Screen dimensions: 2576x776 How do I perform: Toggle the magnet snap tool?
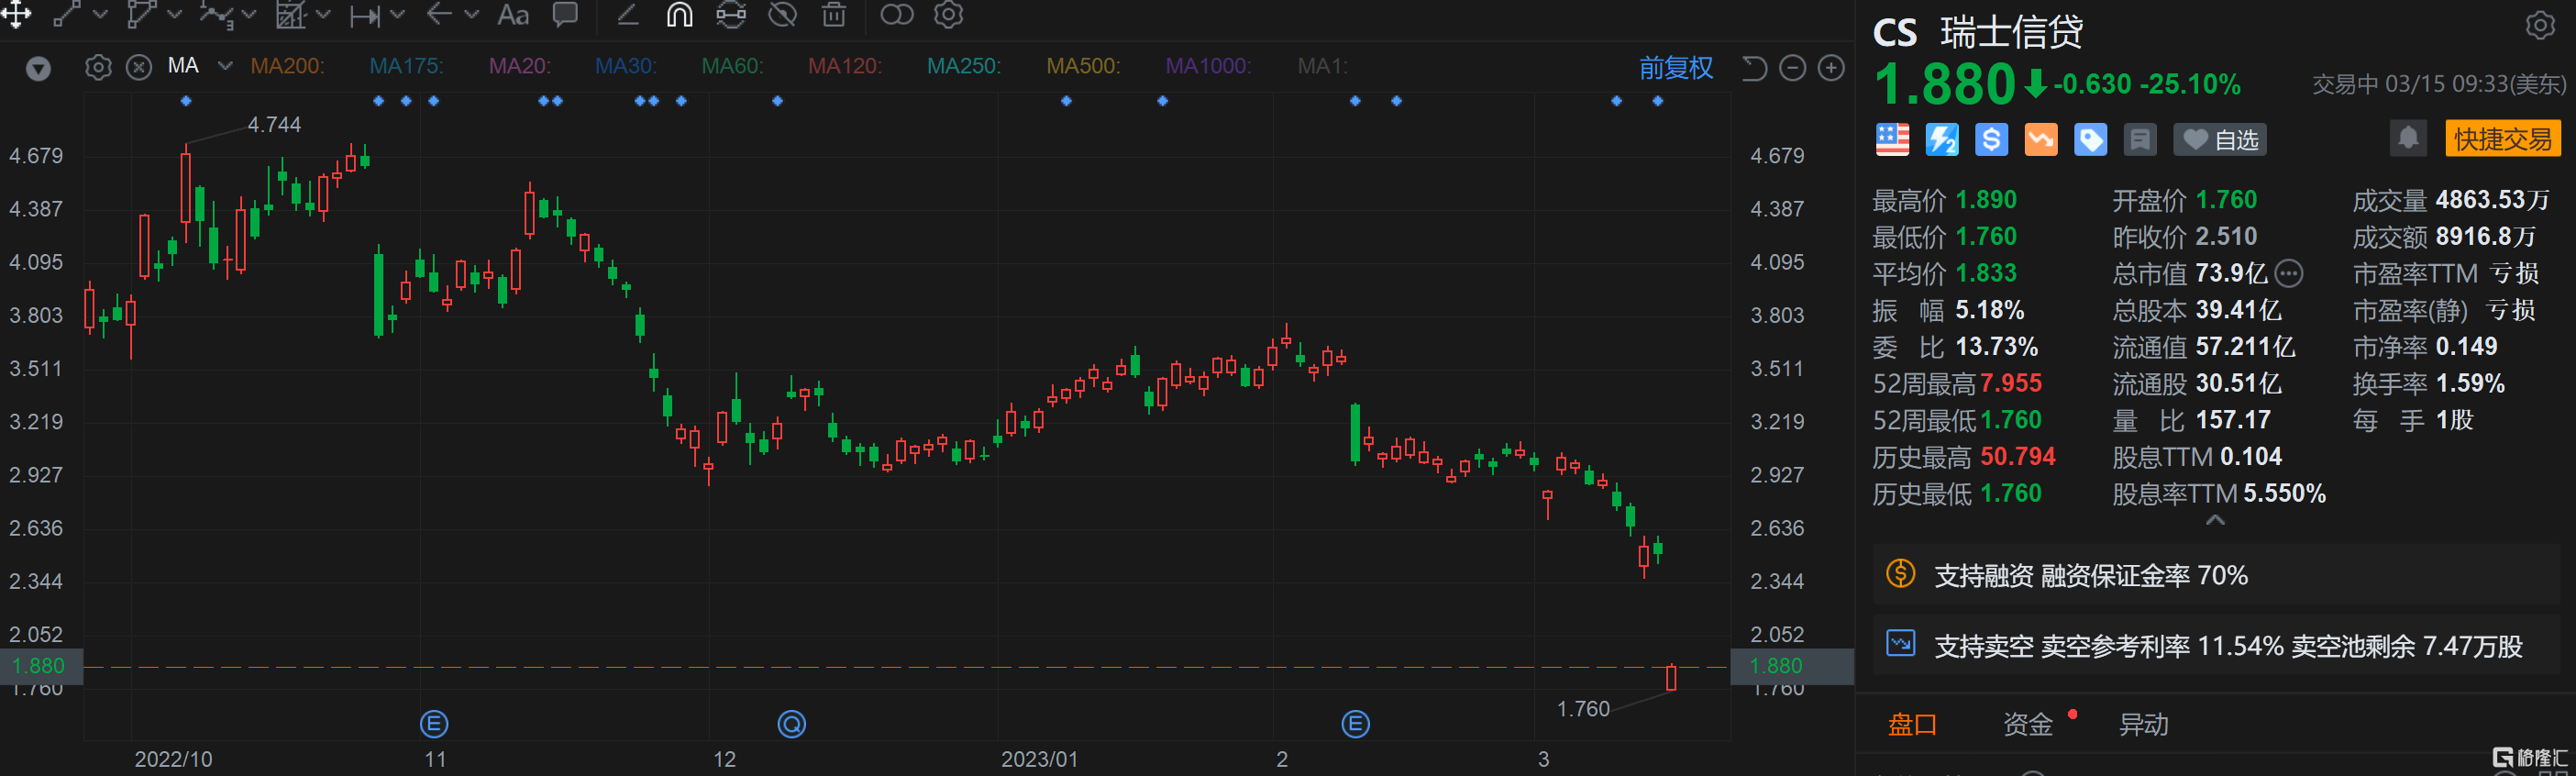point(680,14)
